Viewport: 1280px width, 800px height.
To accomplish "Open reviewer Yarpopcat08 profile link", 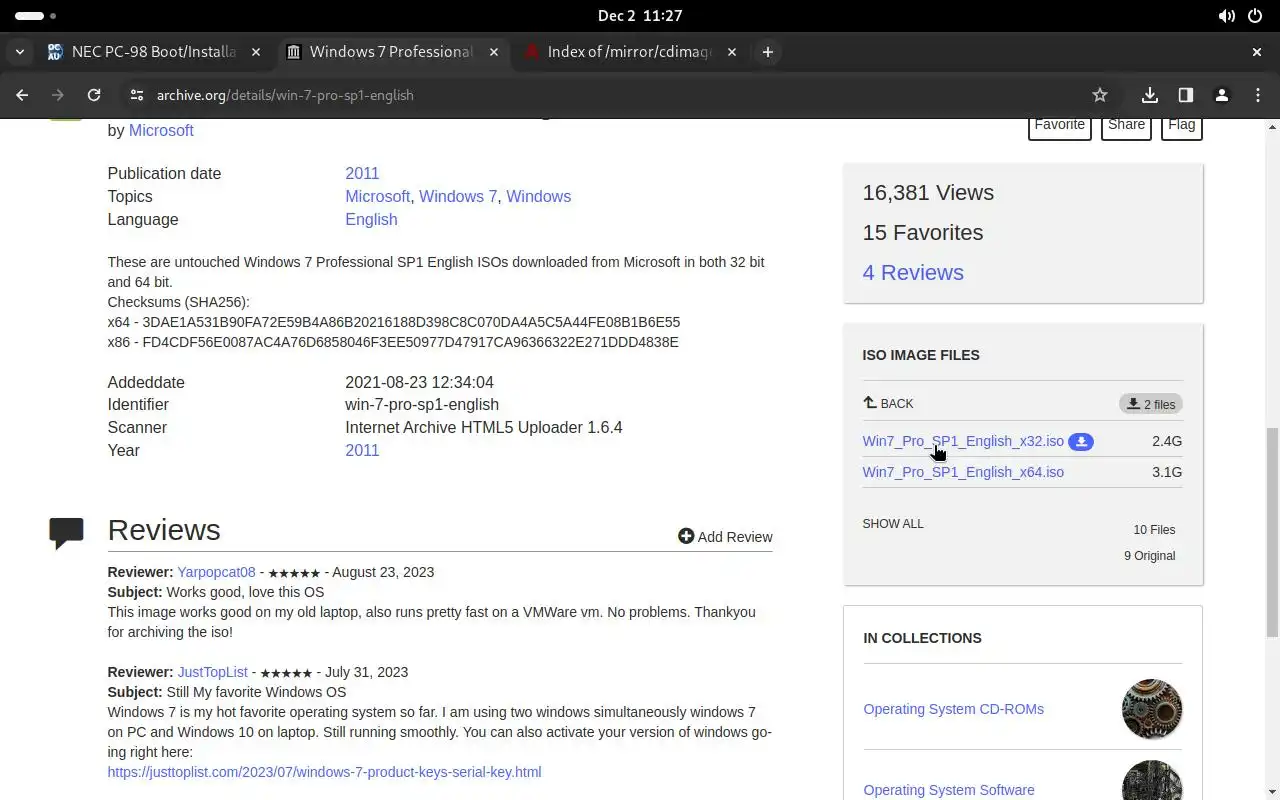I will pos(216,572).
